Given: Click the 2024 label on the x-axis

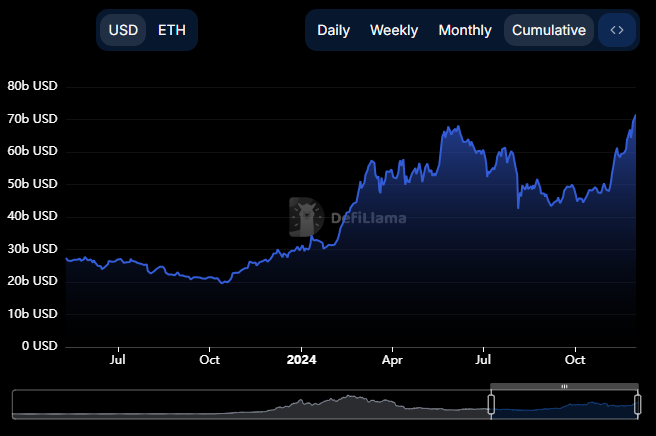Looking at the screenshot, I should [x=301, y=358].
